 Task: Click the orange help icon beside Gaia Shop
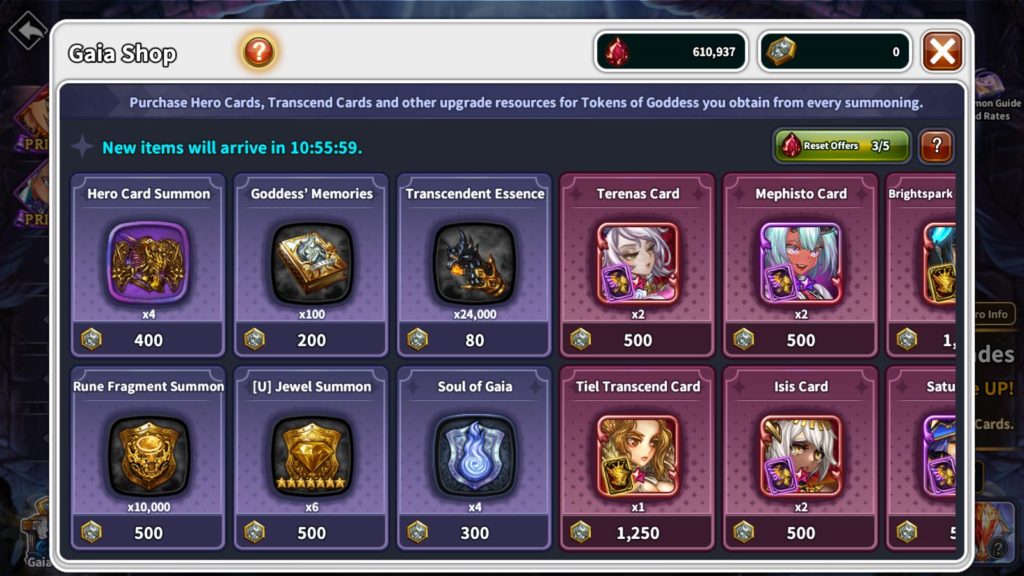pyautogui.click(x=259, y=52)
